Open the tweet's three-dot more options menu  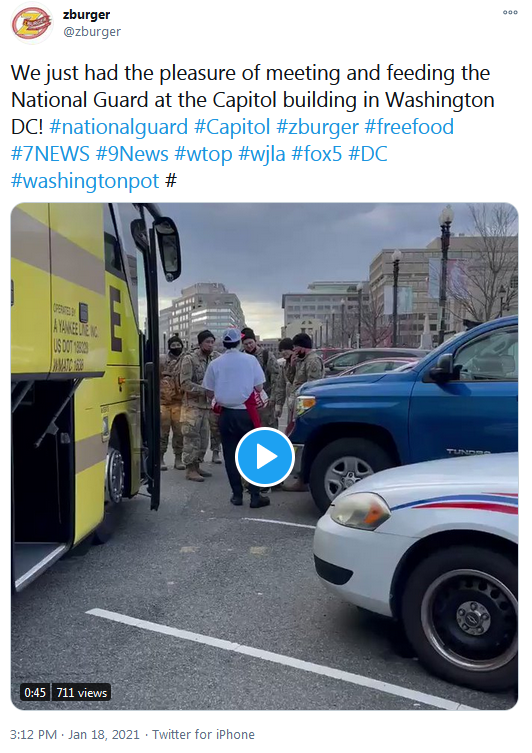tap(510, 12)
